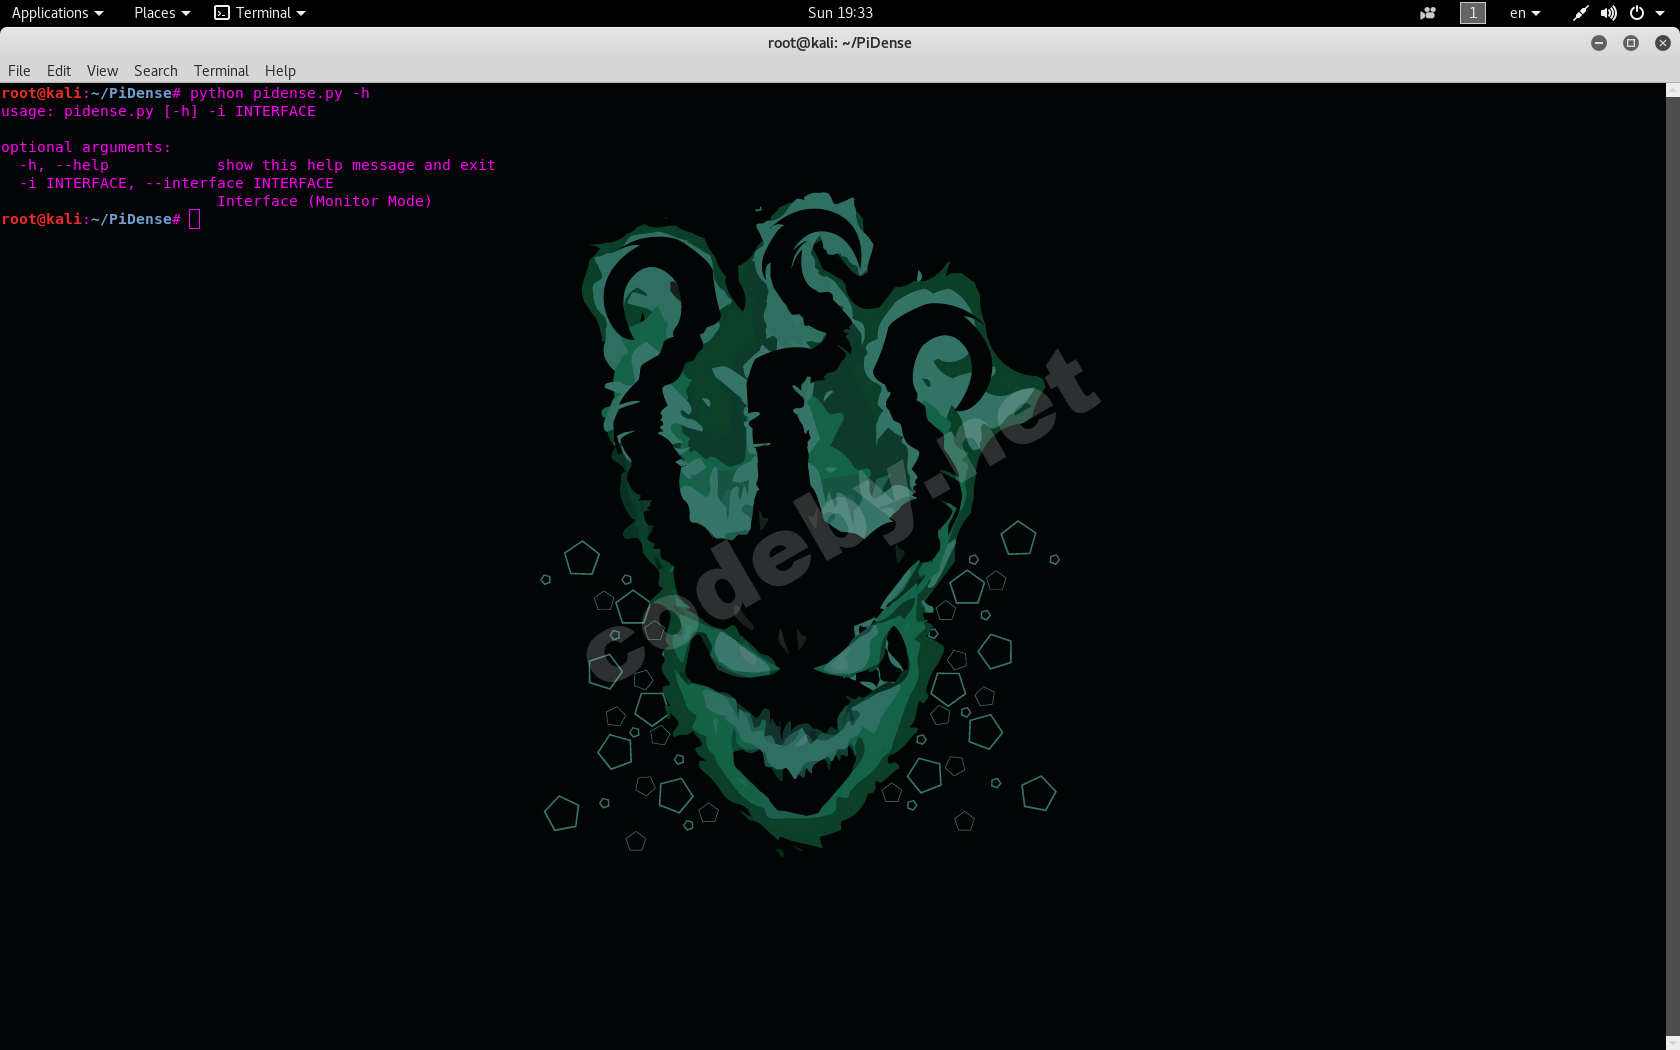Open the Terminal app menu in top bar
The width and height of the screenshot is (1680, 1050).
tap(260, 13)
